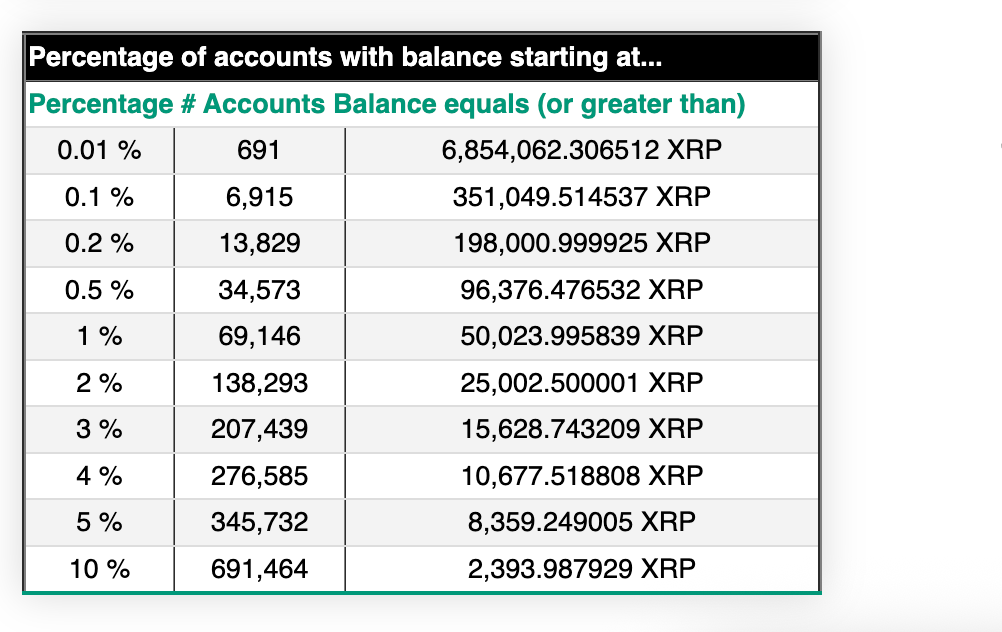
Task: Click balance 198,000.999925 XRP
Action: click(582, 244)
